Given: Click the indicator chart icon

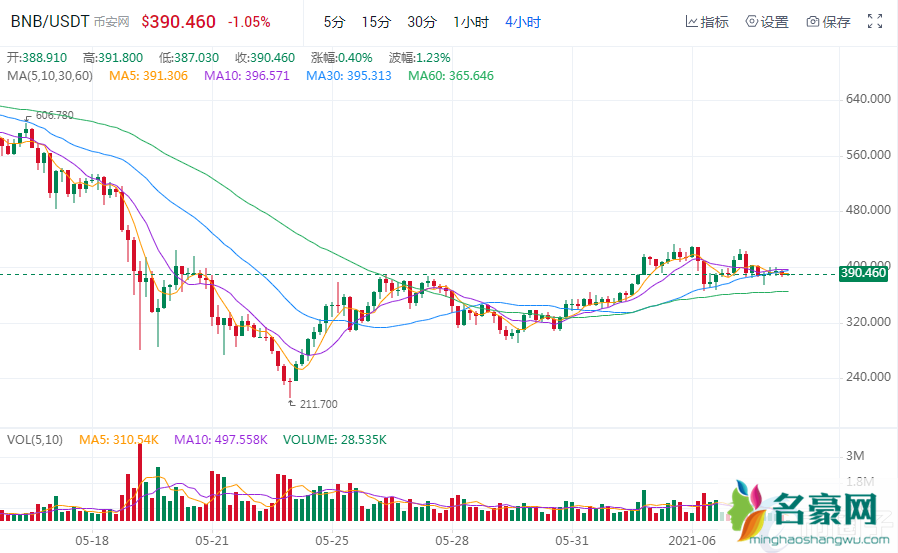Looking at the screenshot, I should click(x=691, y=22).
